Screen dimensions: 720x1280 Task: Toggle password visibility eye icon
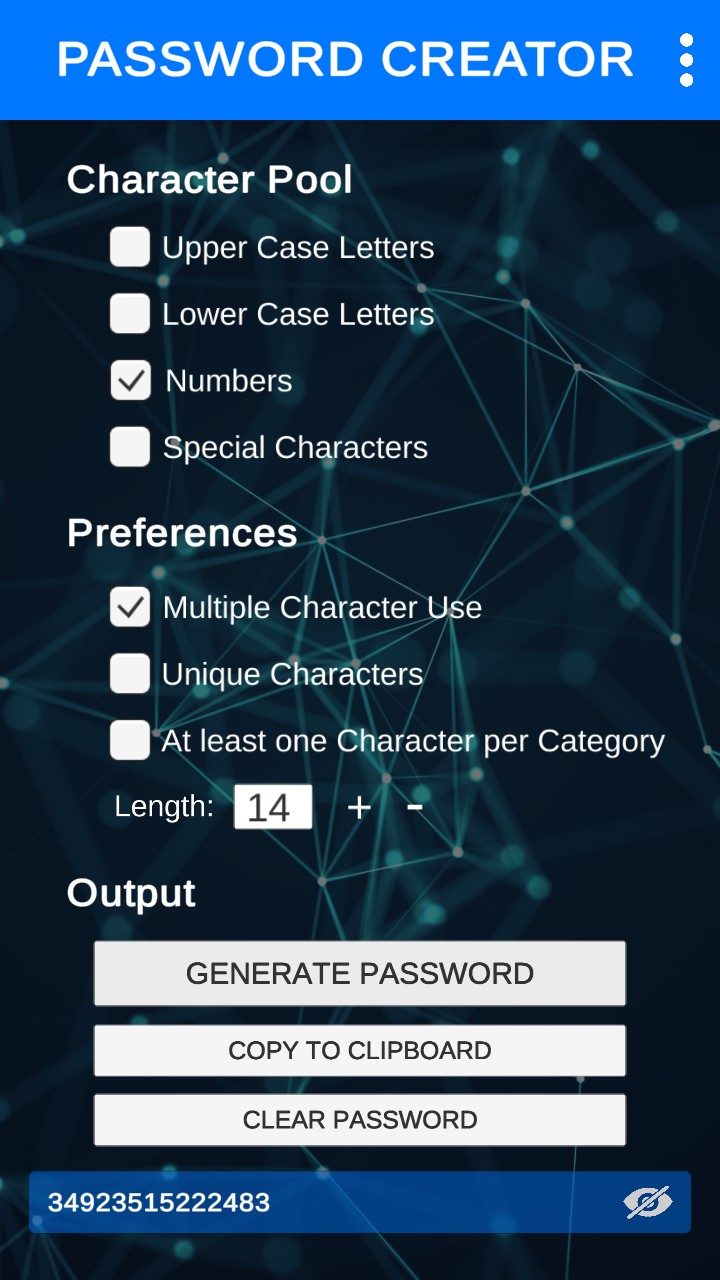click(648, 1202)
